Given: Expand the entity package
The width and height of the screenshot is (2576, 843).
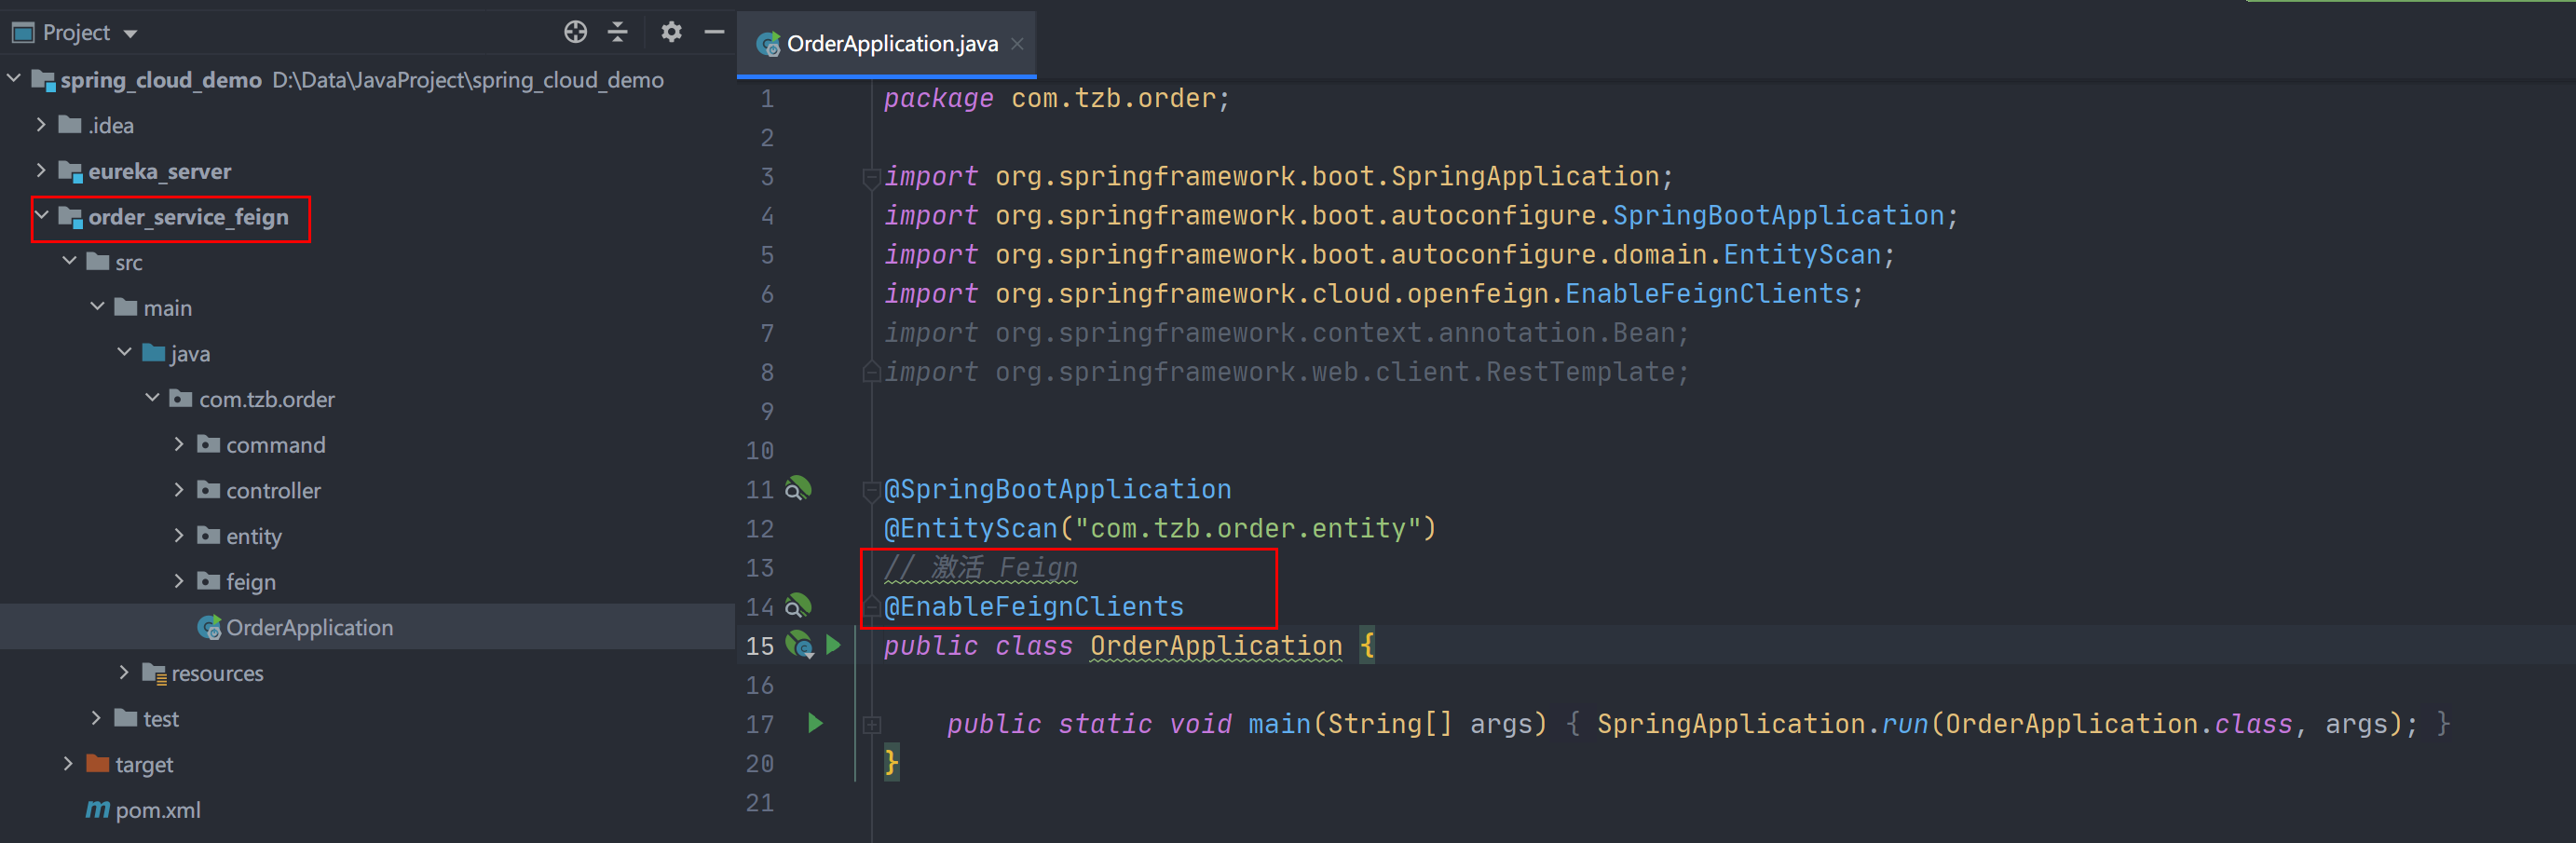Looking at the screenshot, I should pyautogui.click(x=179, y=534).
